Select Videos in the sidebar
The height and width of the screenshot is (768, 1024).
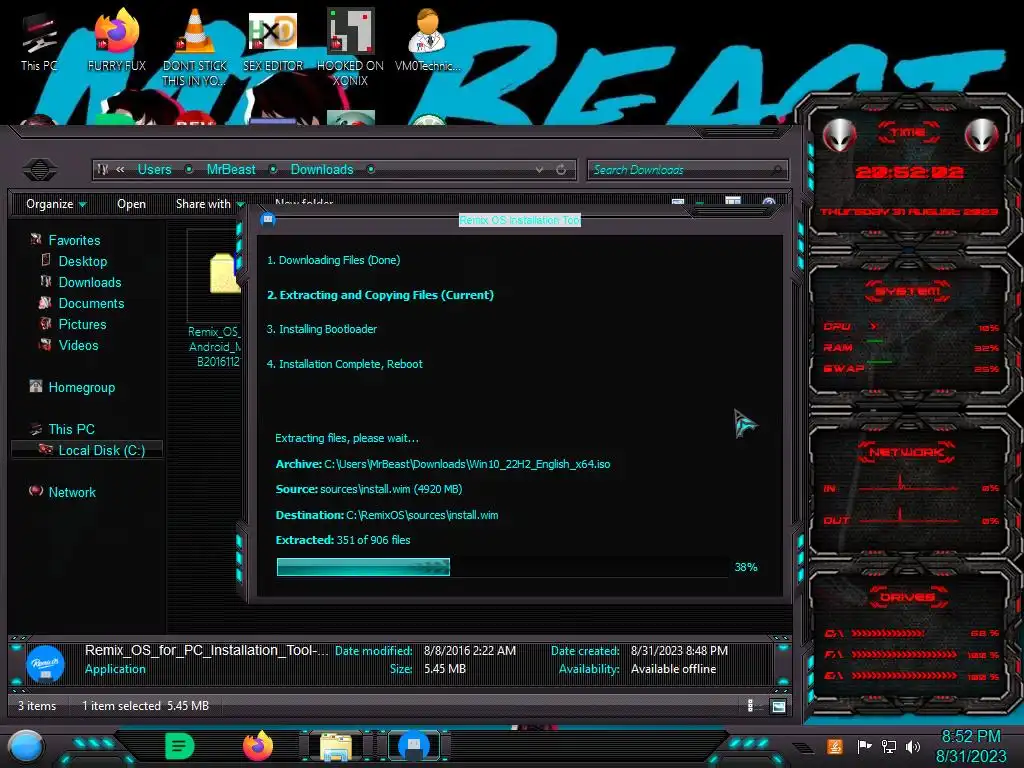coord(78,345)
